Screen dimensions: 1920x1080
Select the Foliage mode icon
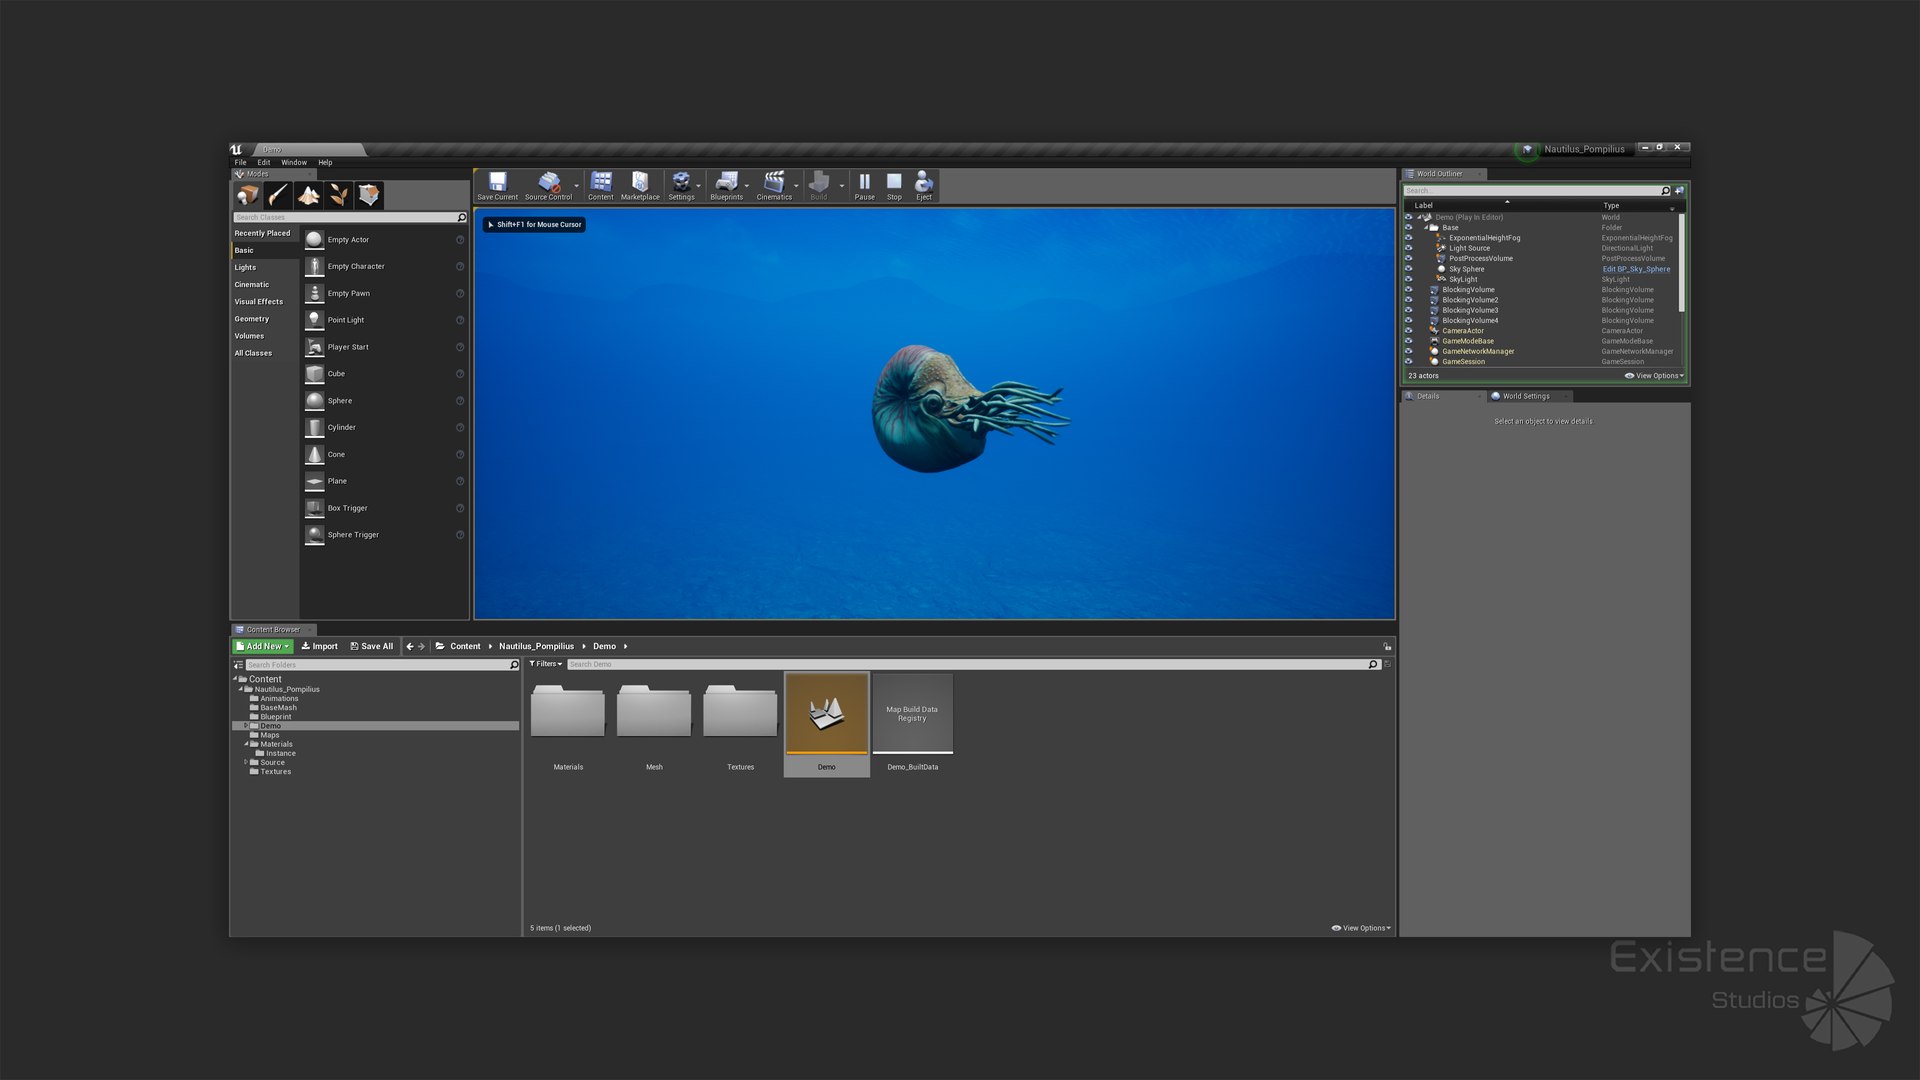click(339, 195)
